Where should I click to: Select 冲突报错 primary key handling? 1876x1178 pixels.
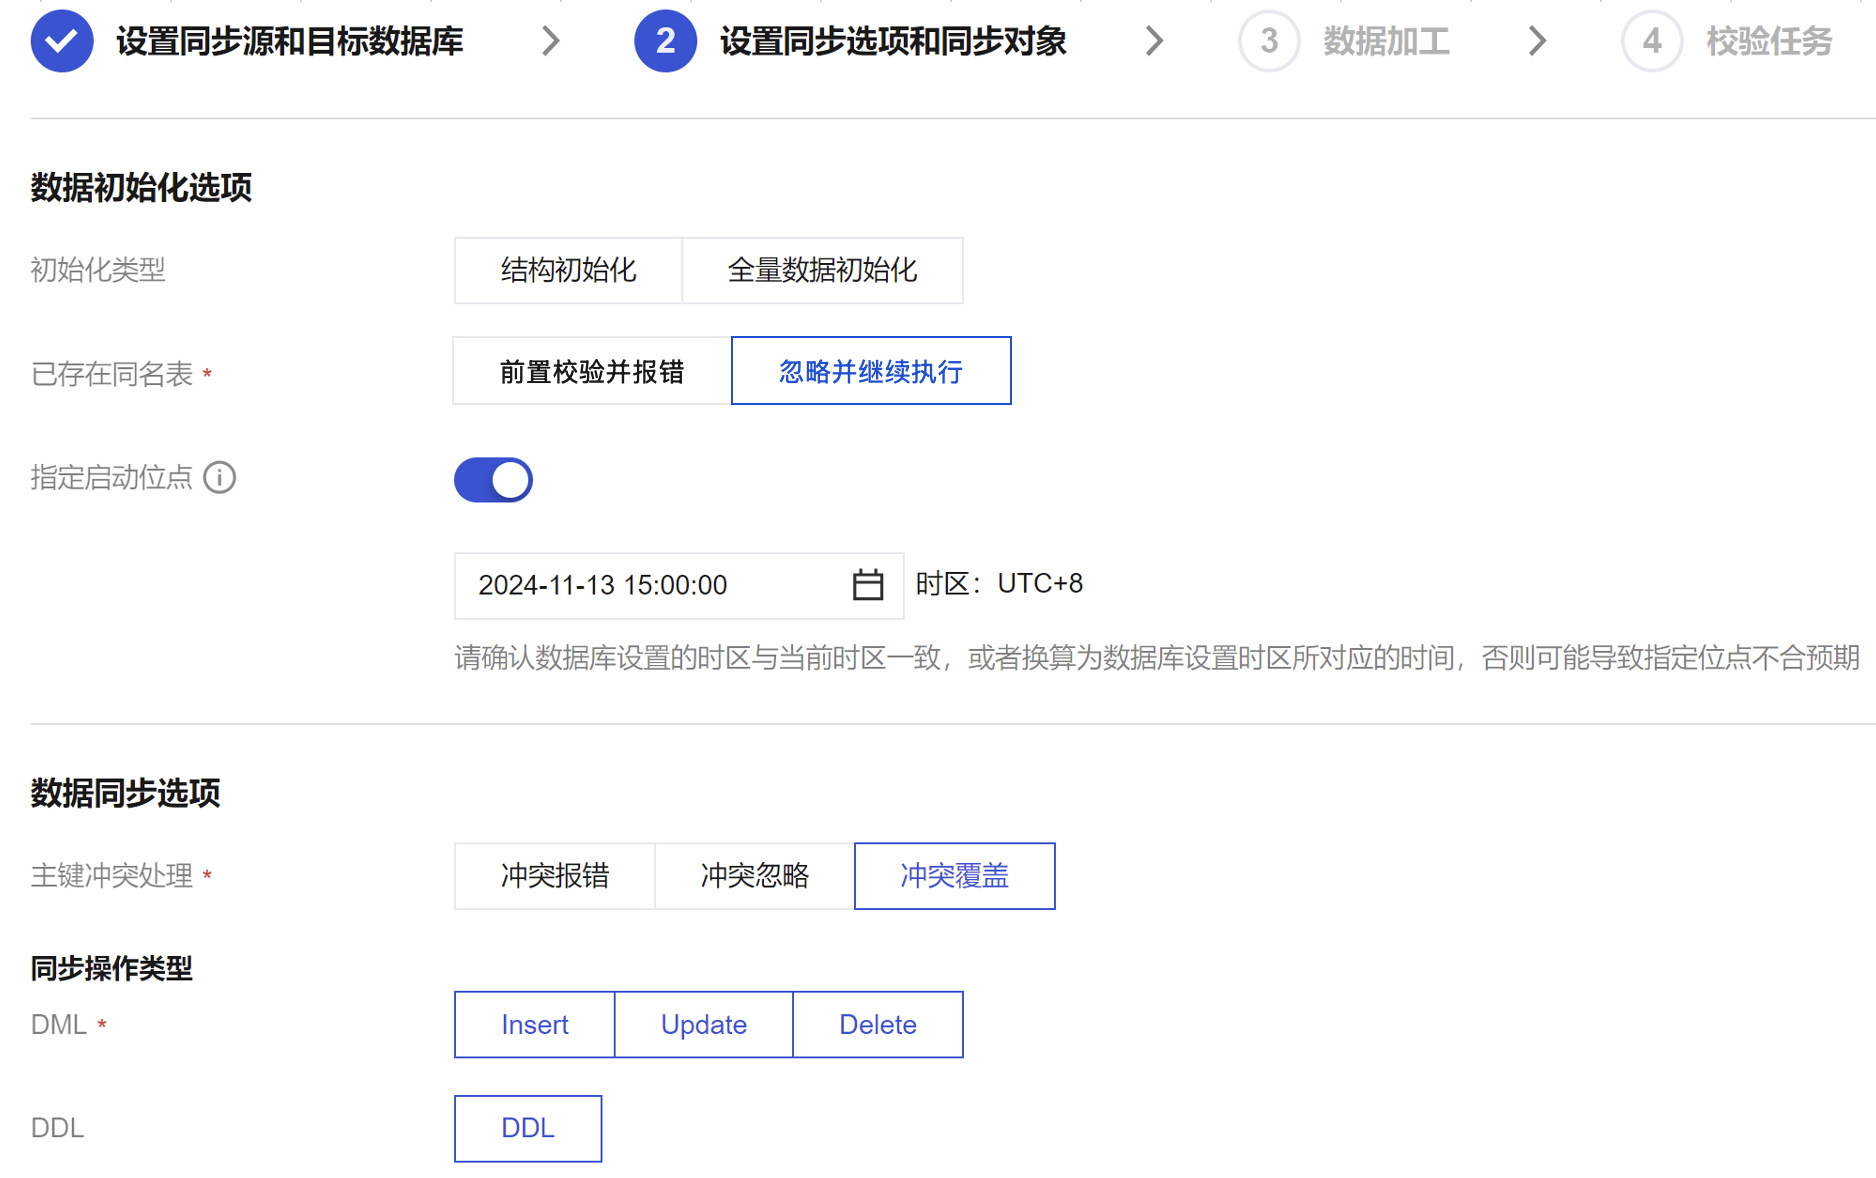pyautogui.click(x=555, y=876)
